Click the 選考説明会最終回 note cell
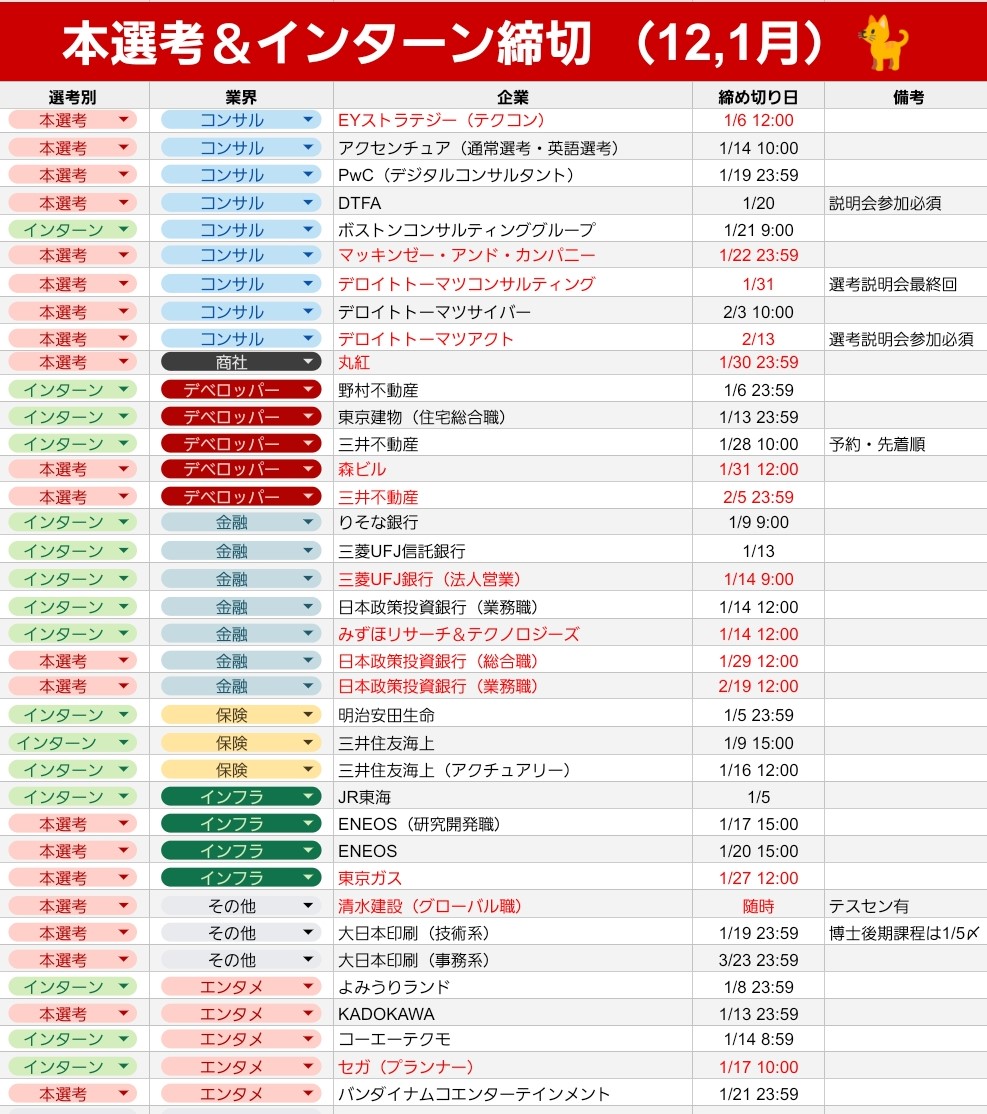The height and width of the screenshot is (1114, 987). [906, 284]
